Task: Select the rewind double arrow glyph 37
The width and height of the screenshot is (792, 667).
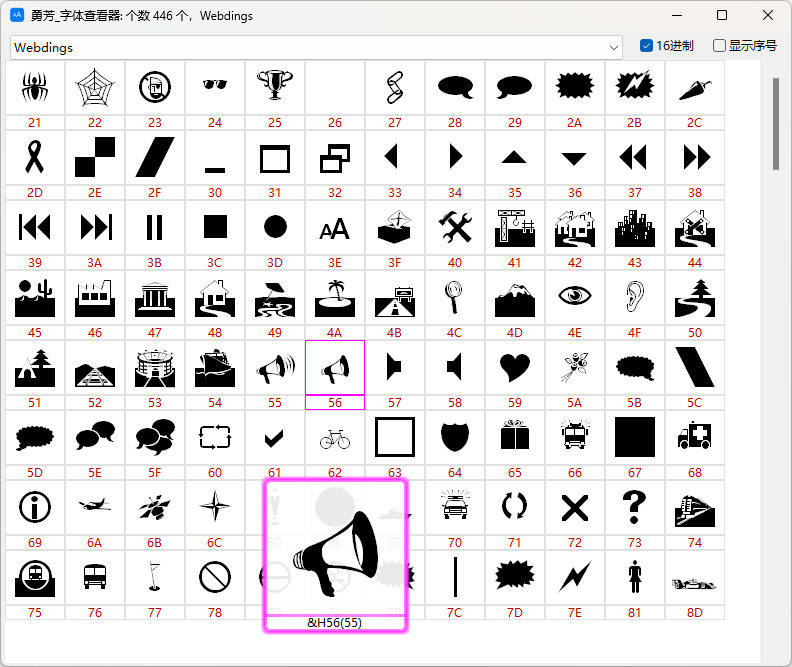Action: pos(633,157)
